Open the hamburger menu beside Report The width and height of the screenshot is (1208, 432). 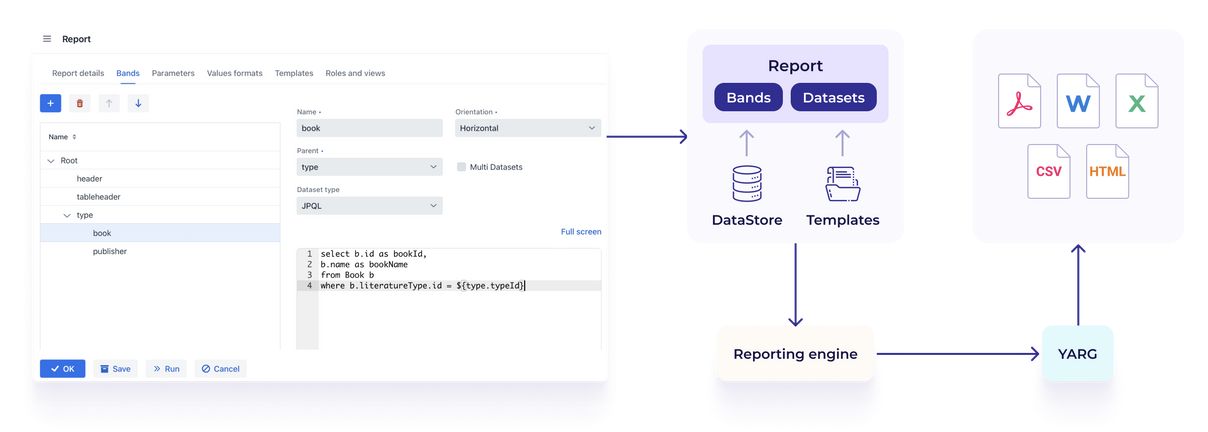pyautogui.click(x=47, y=39)
